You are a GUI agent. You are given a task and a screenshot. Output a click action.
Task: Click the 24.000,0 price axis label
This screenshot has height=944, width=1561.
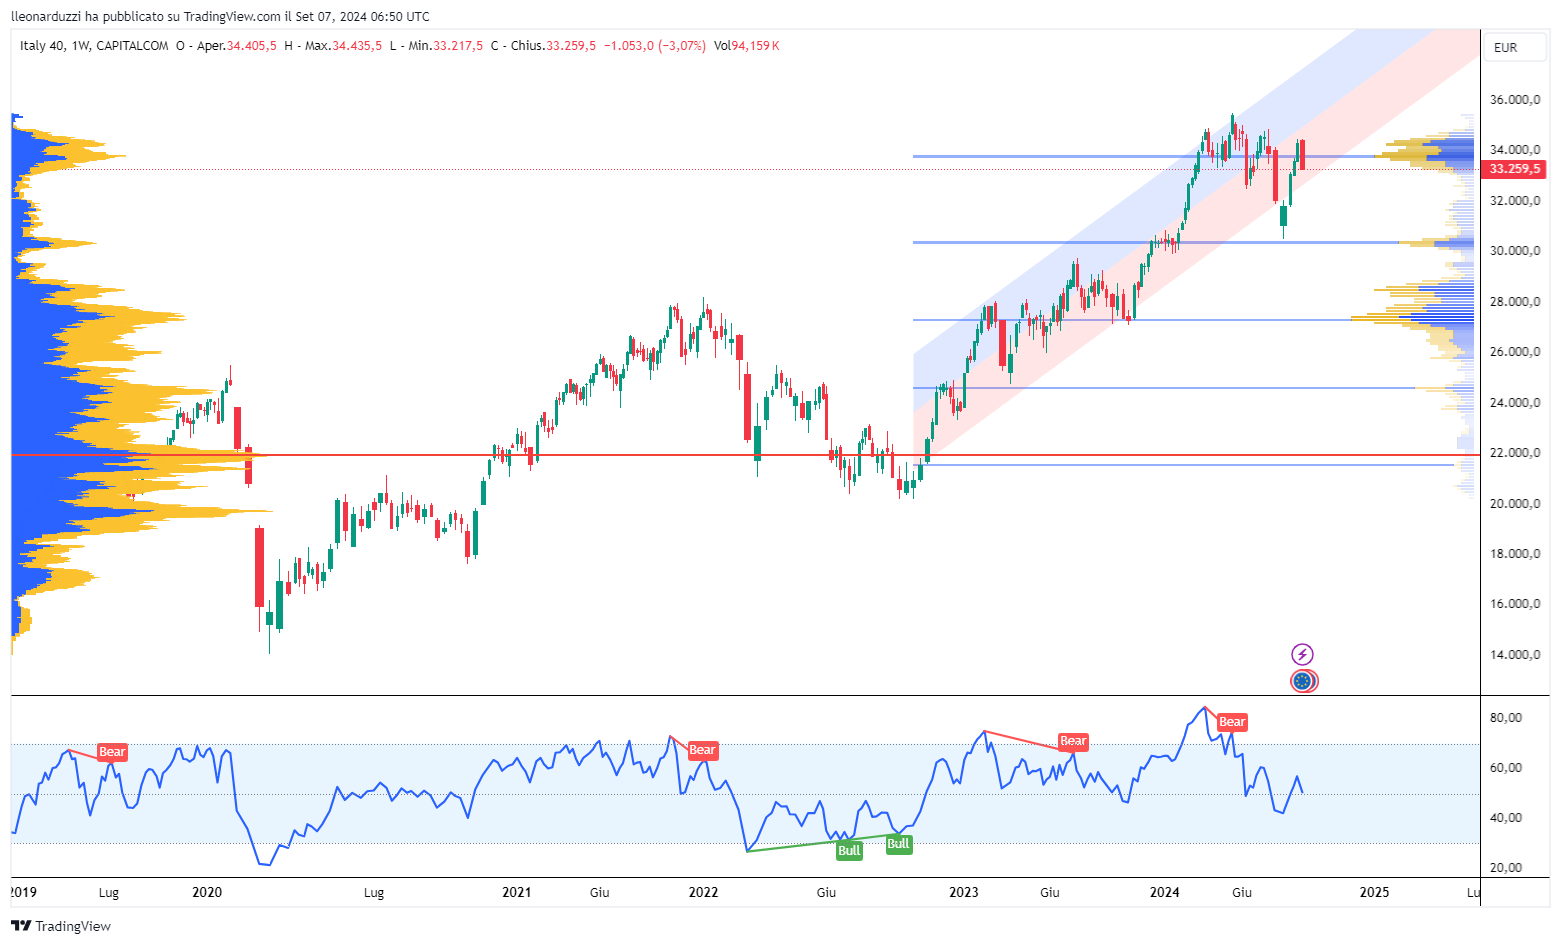pyautogui.click(x=1515, y=403)
